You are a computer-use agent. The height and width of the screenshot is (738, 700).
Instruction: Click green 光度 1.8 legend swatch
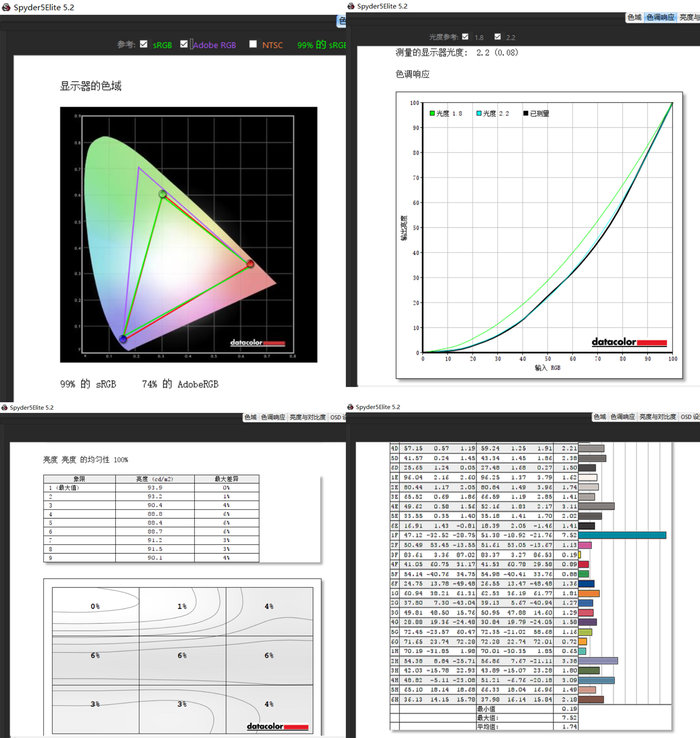point(432,113)
